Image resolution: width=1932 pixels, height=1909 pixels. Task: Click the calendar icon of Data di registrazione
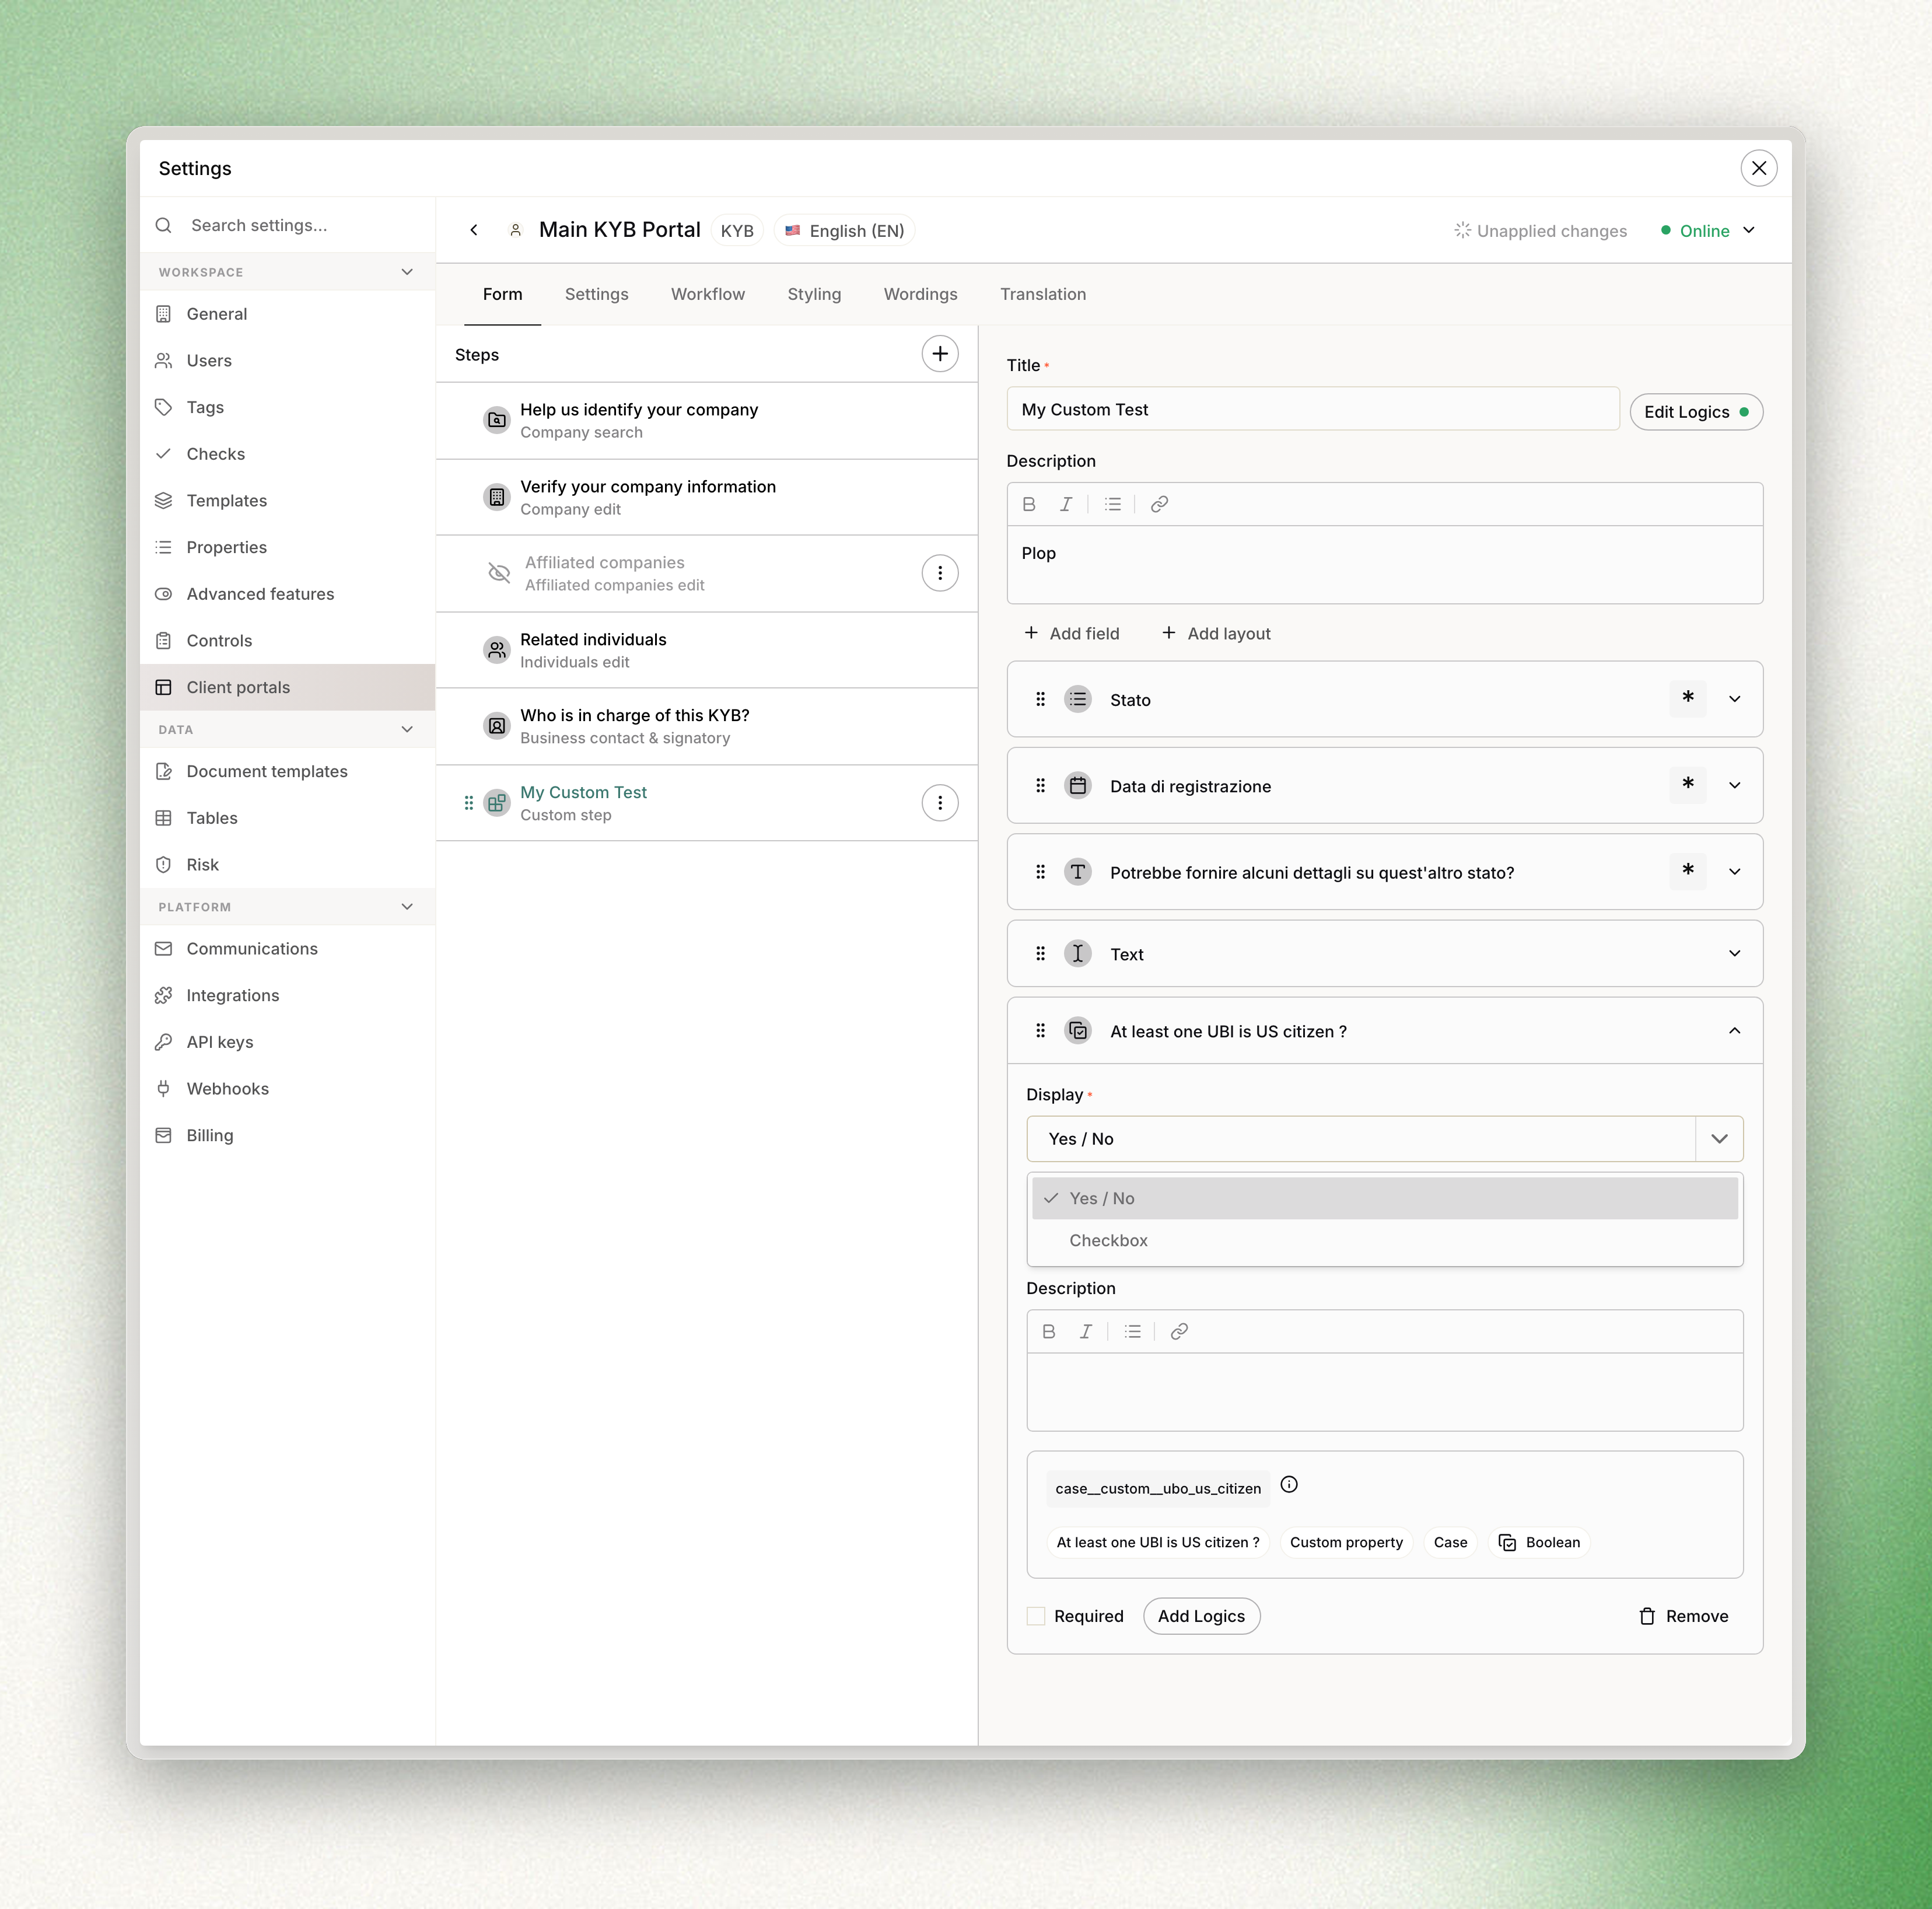click(1078, 786)
